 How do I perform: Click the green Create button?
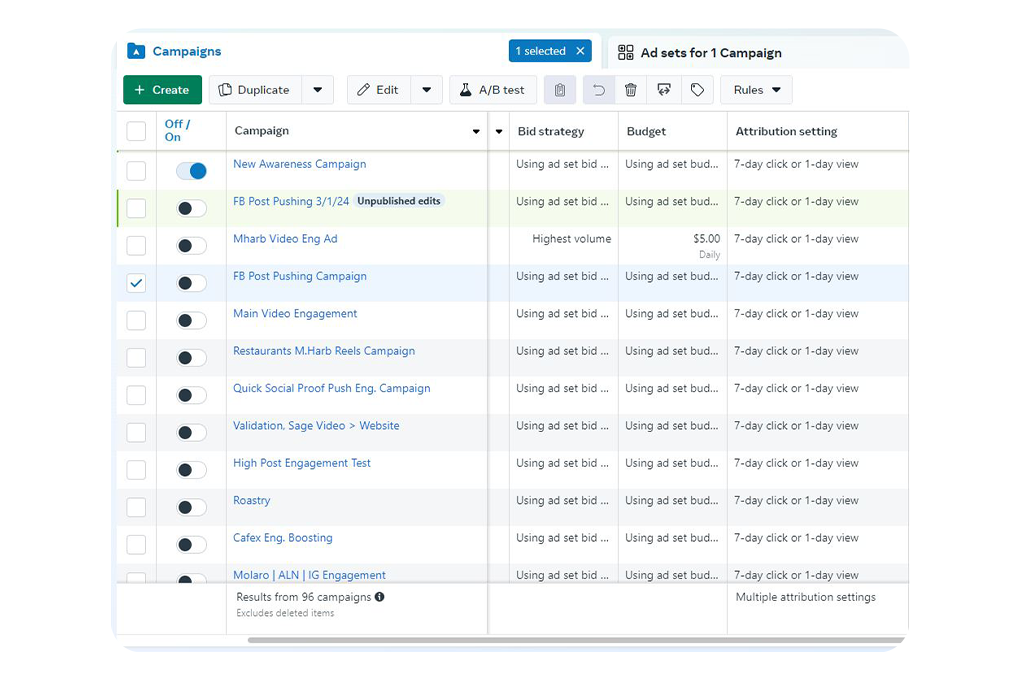pyautogui.click(x=162, y=90)
